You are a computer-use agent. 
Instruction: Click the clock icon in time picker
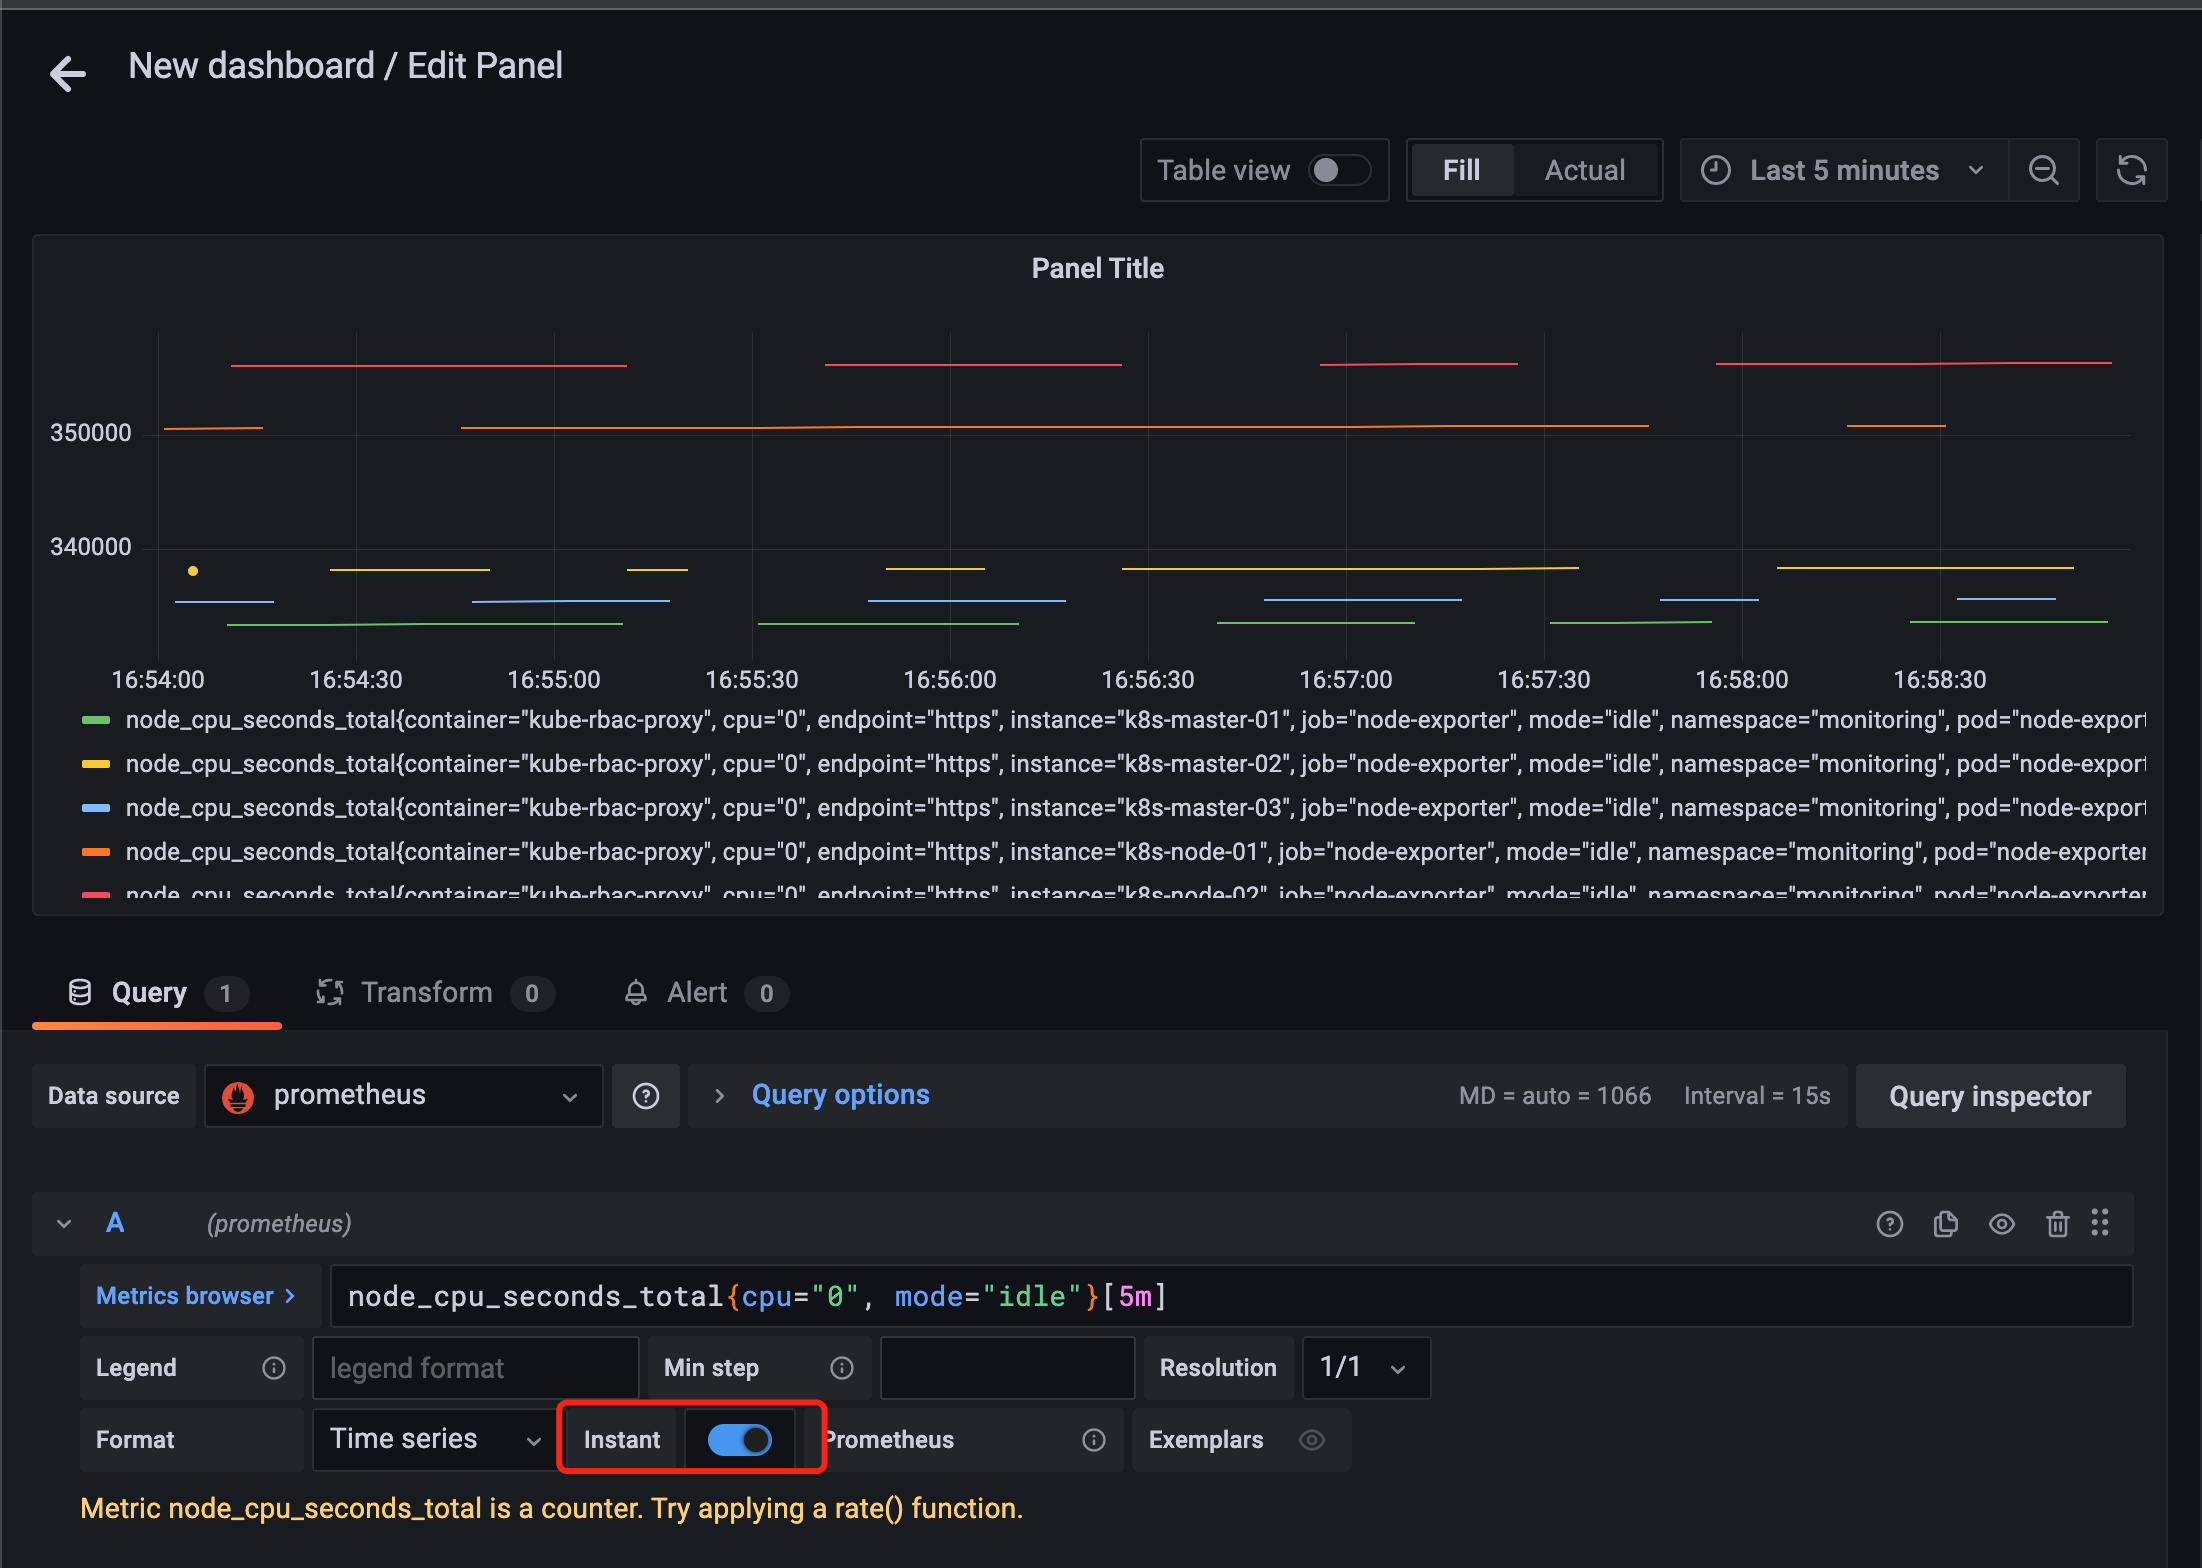click(x=1716, y=171)
